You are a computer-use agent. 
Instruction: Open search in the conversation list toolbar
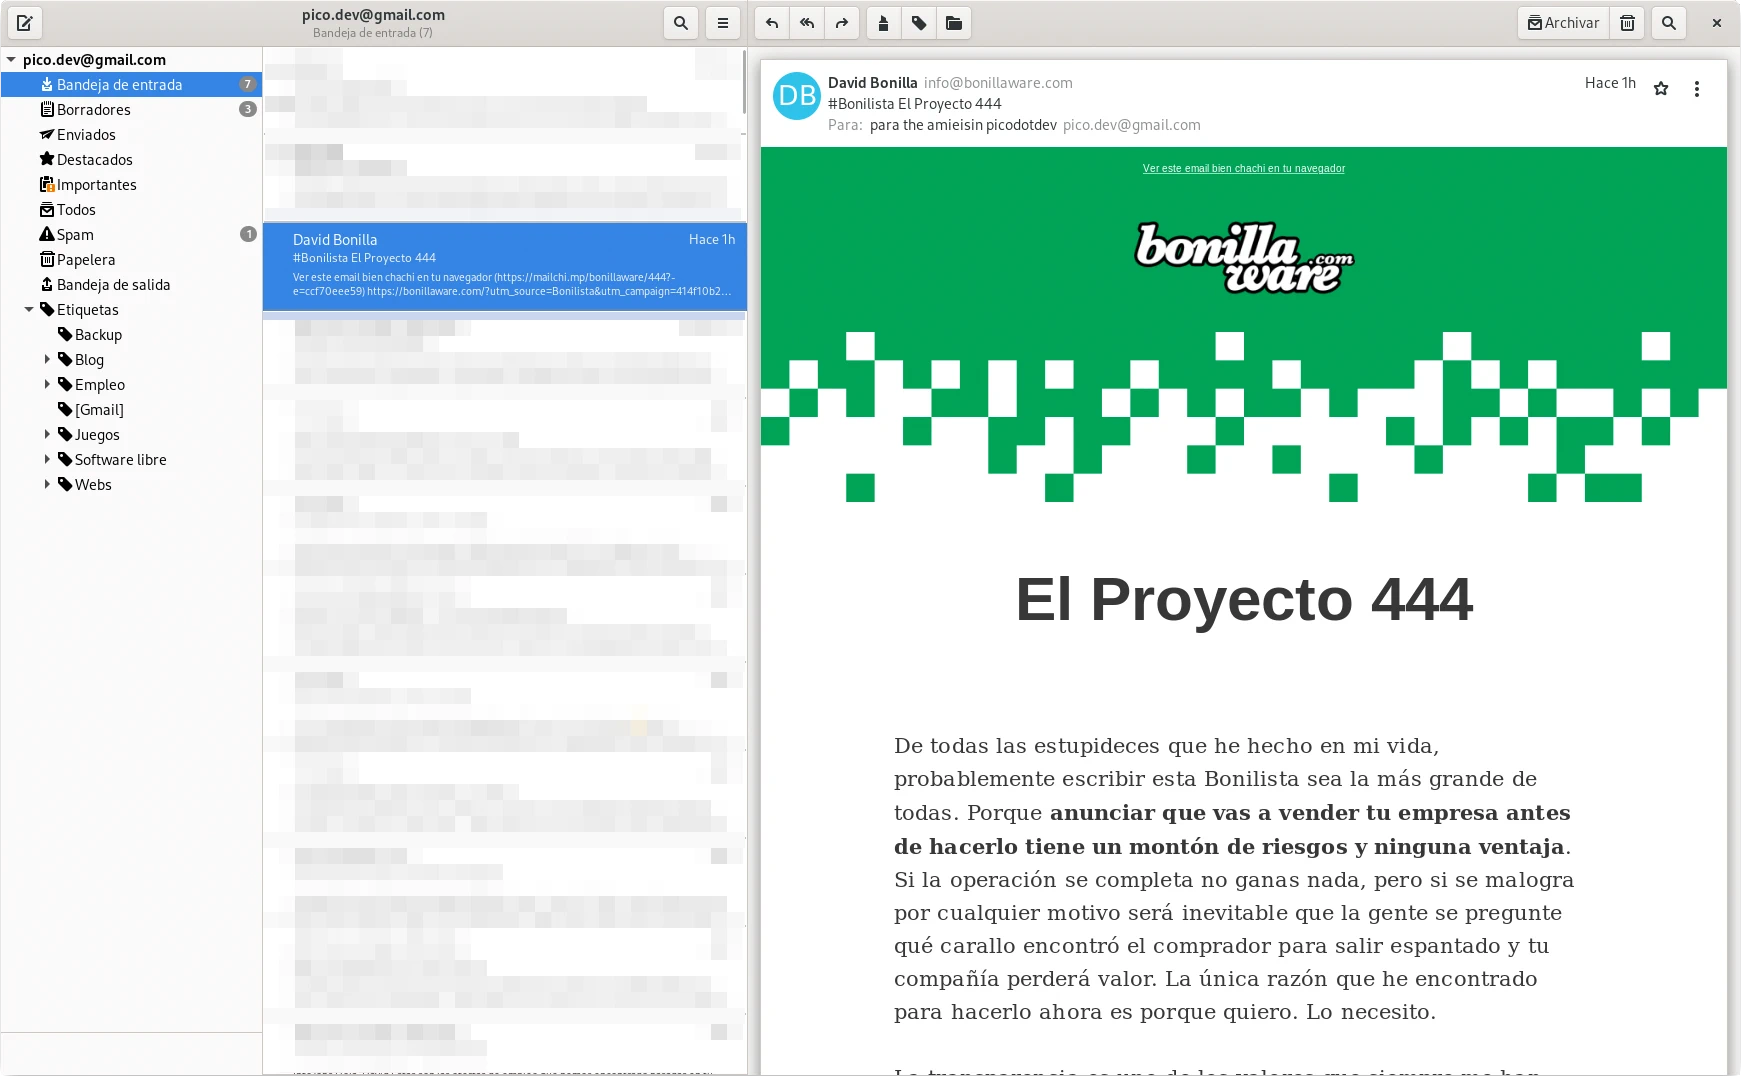(x=681, y=23)
